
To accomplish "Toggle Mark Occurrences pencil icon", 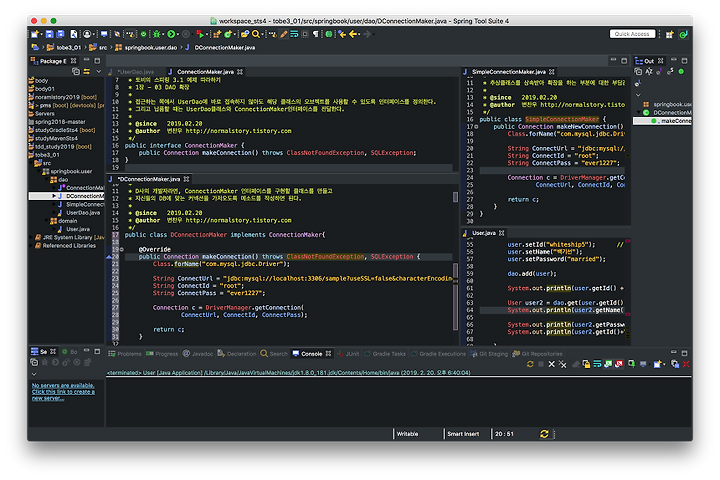I will pos(284,34).
